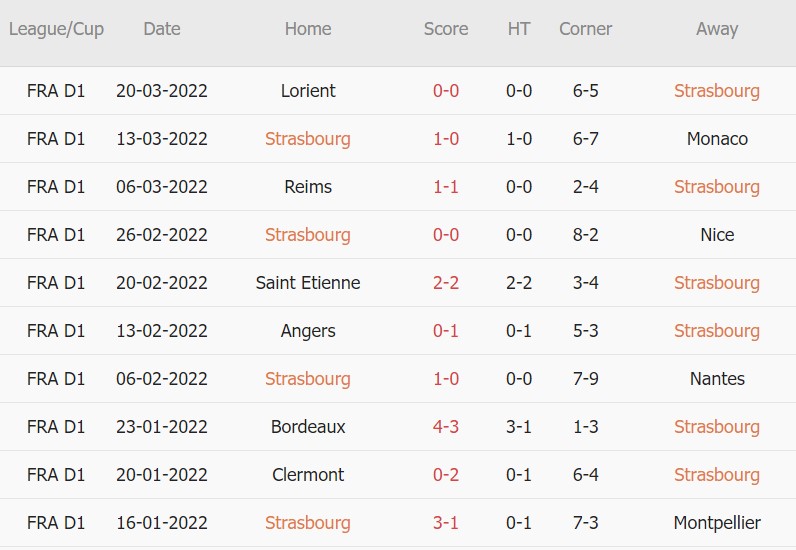This screenshot has width=796, height=550.
Task: Select Reims team name
Action: coord(308,187)
